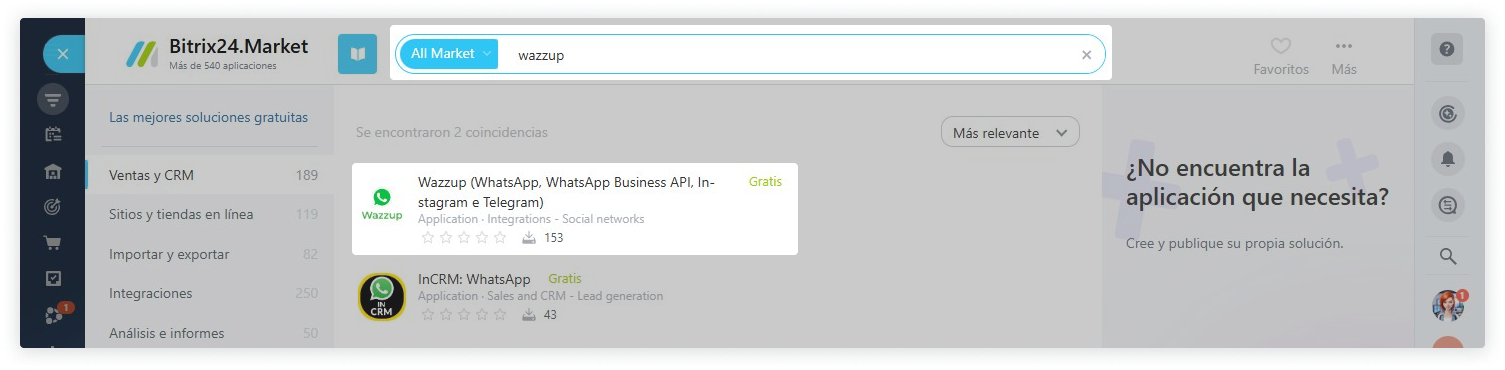
Task: Open the chat bubble icon in right panel
Action: point(1447,204)
